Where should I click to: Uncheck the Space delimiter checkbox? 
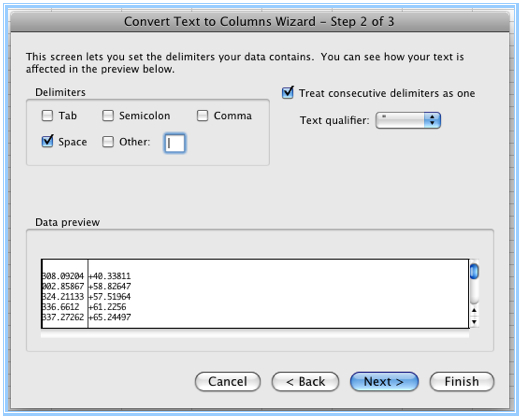[x=47, y=141]
